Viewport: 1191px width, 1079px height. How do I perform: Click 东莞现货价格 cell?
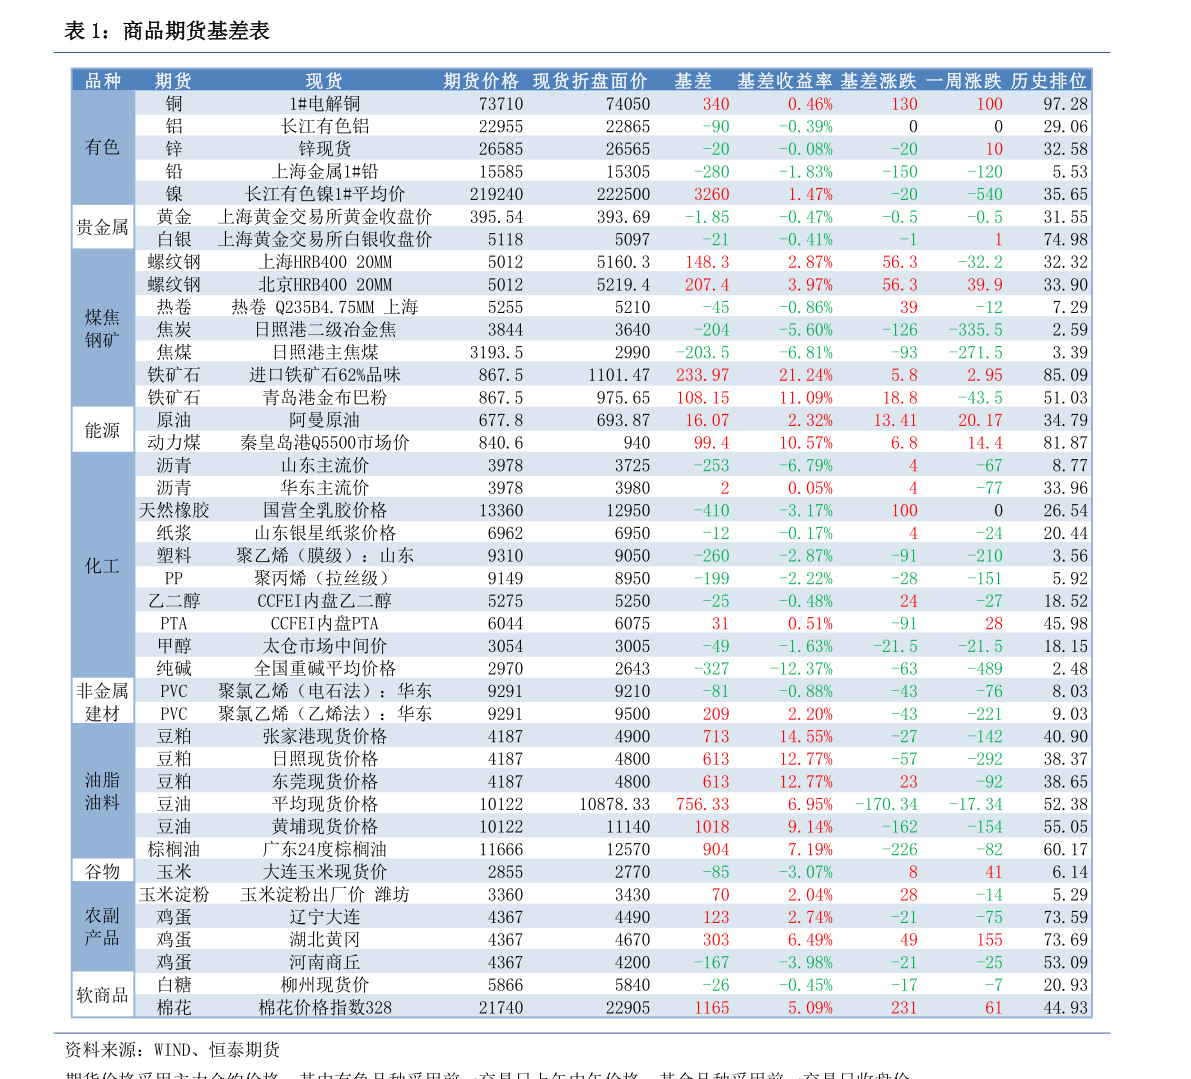tap(324, 782)
